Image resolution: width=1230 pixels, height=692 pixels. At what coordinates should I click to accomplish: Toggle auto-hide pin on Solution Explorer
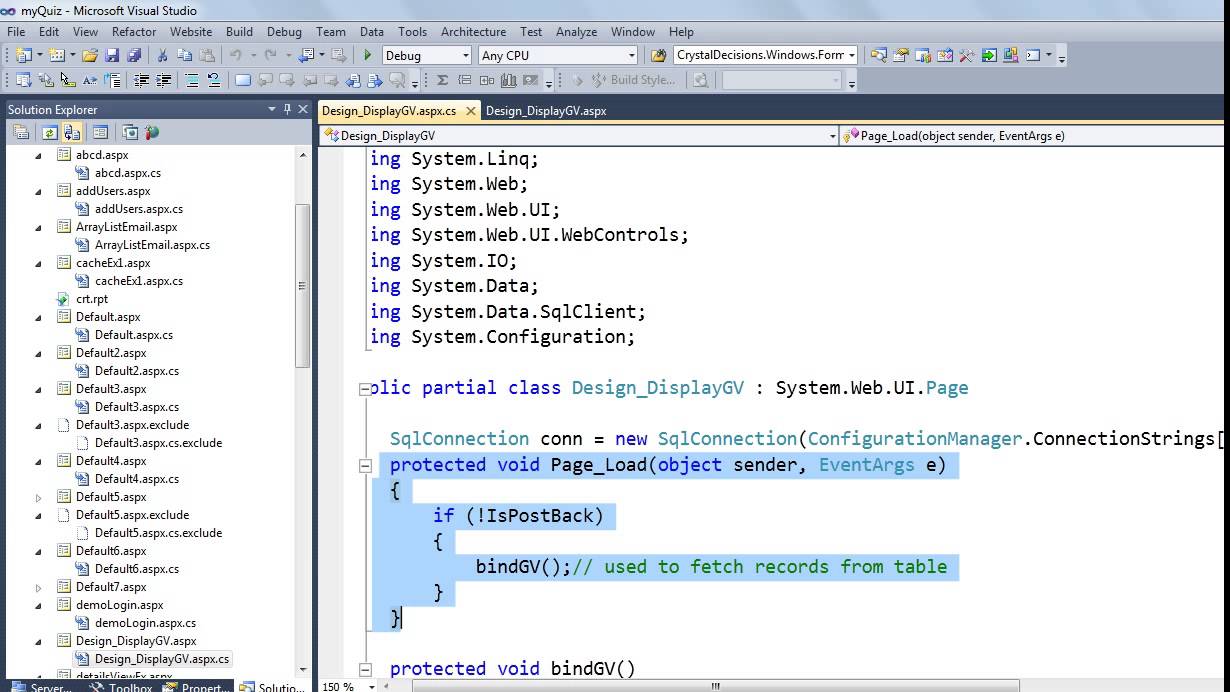pyautogui.click(x=287, y=109)
